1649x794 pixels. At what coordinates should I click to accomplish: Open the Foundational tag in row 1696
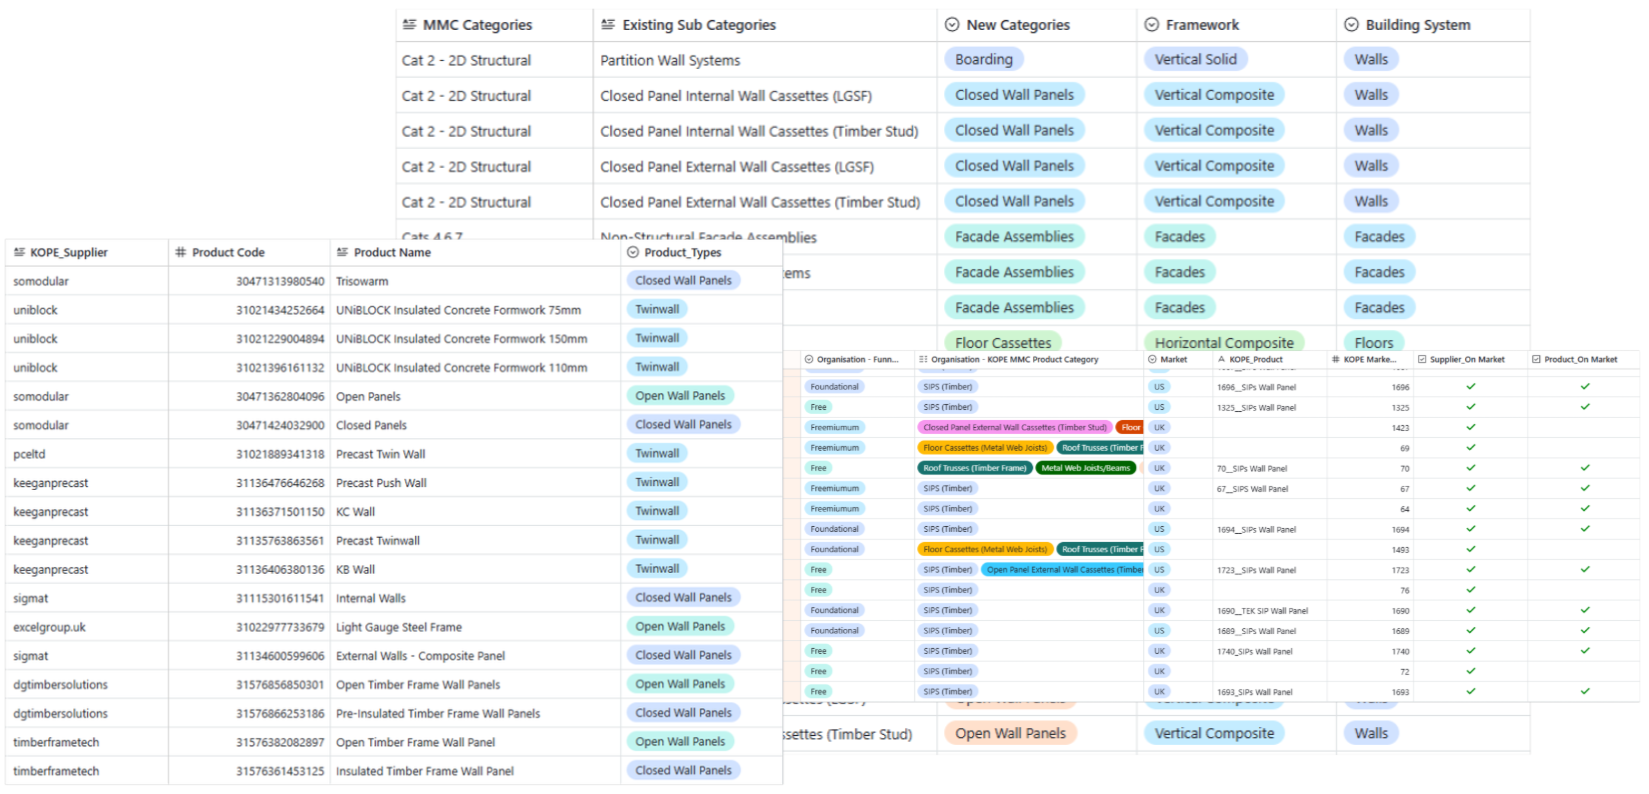pos(835,387)
